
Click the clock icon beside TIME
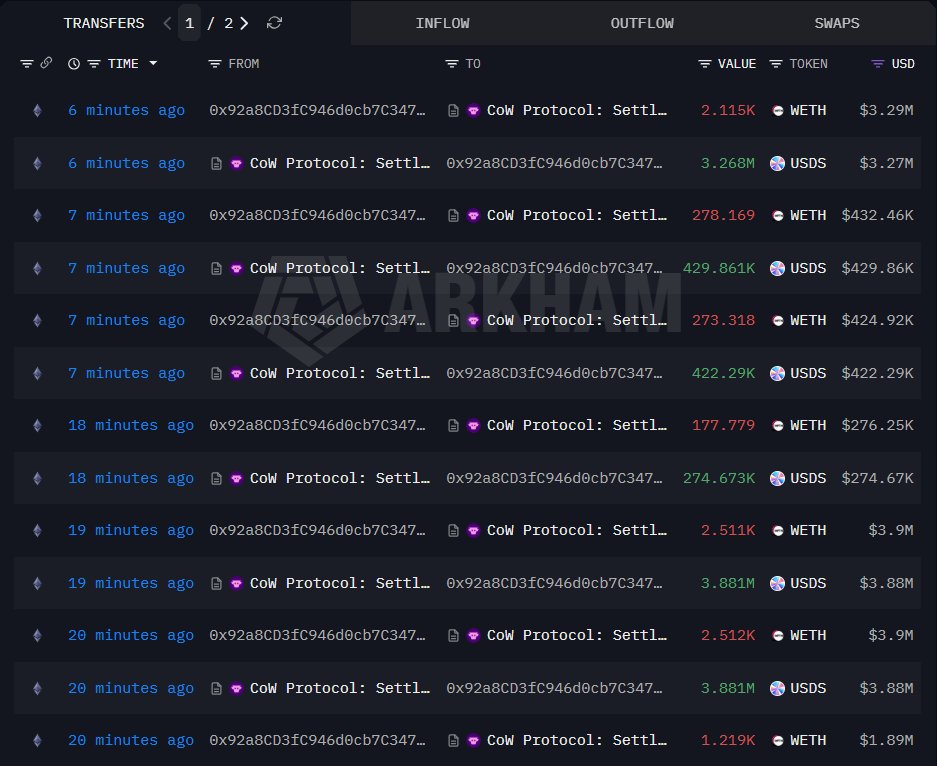coord(74,63)
